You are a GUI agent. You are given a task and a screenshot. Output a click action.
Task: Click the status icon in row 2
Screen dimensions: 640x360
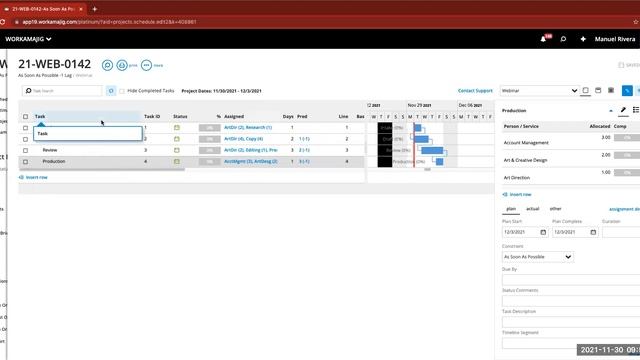click(177, 139)
